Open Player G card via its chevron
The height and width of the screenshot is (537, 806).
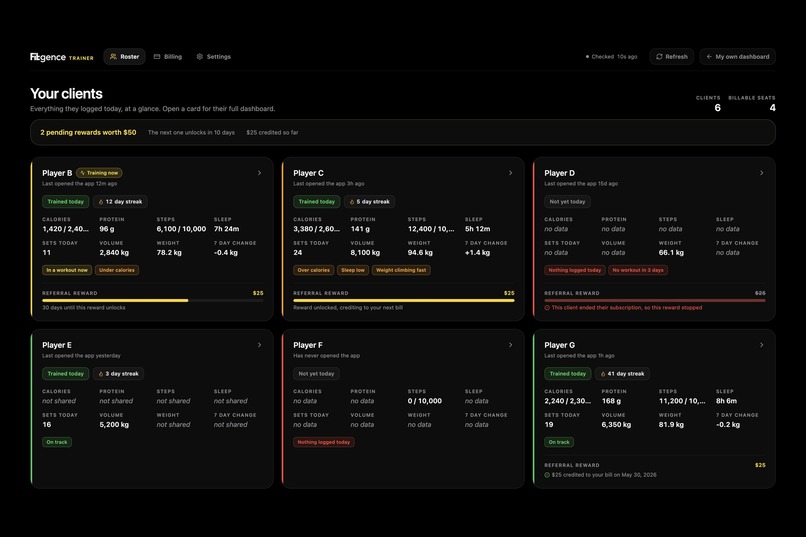tap(761, 345)
